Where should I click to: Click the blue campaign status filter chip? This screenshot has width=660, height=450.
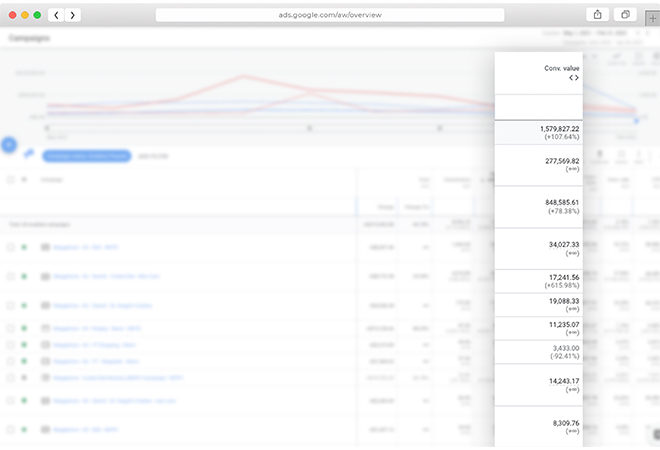[86, 155]
